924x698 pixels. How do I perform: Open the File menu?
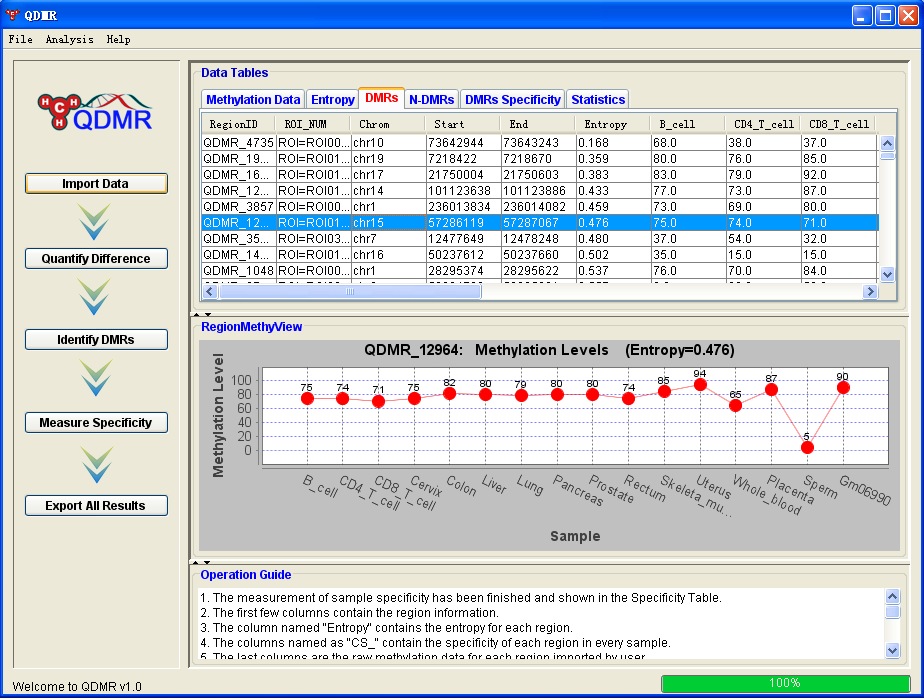tap(21, 39)
